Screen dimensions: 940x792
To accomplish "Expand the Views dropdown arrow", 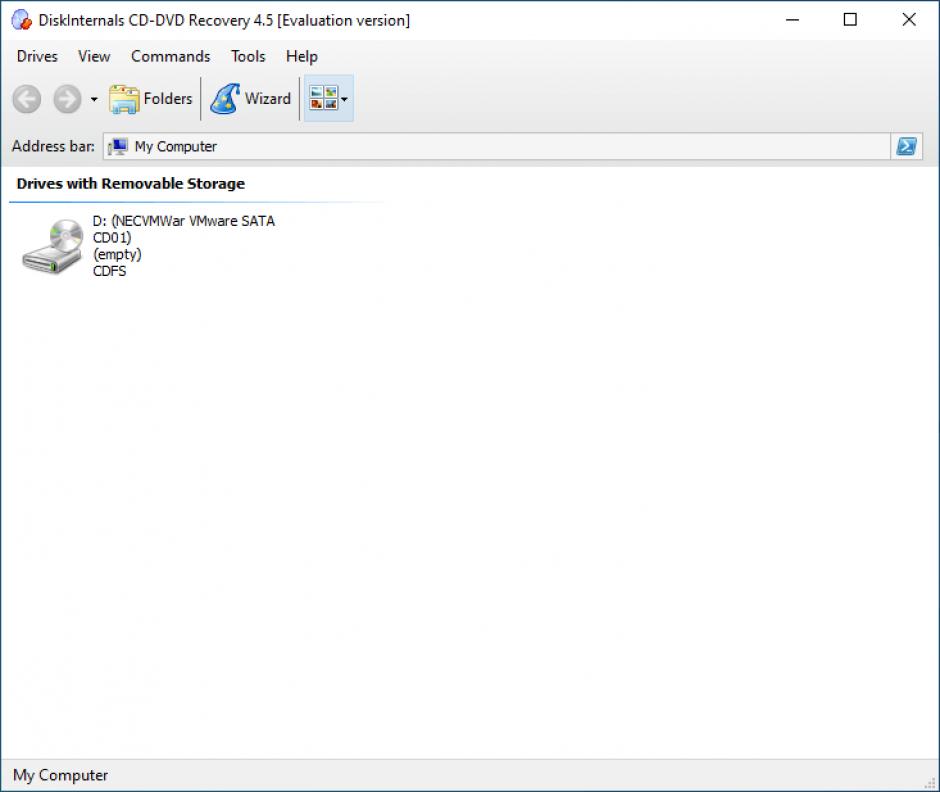I will (345, 99).
